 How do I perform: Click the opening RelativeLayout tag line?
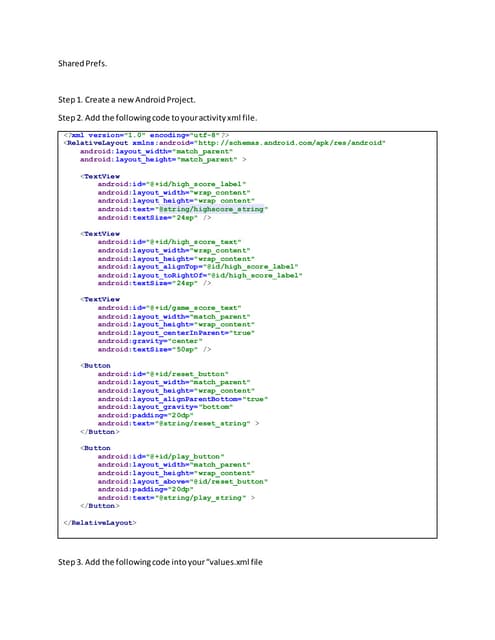point(224,143)
